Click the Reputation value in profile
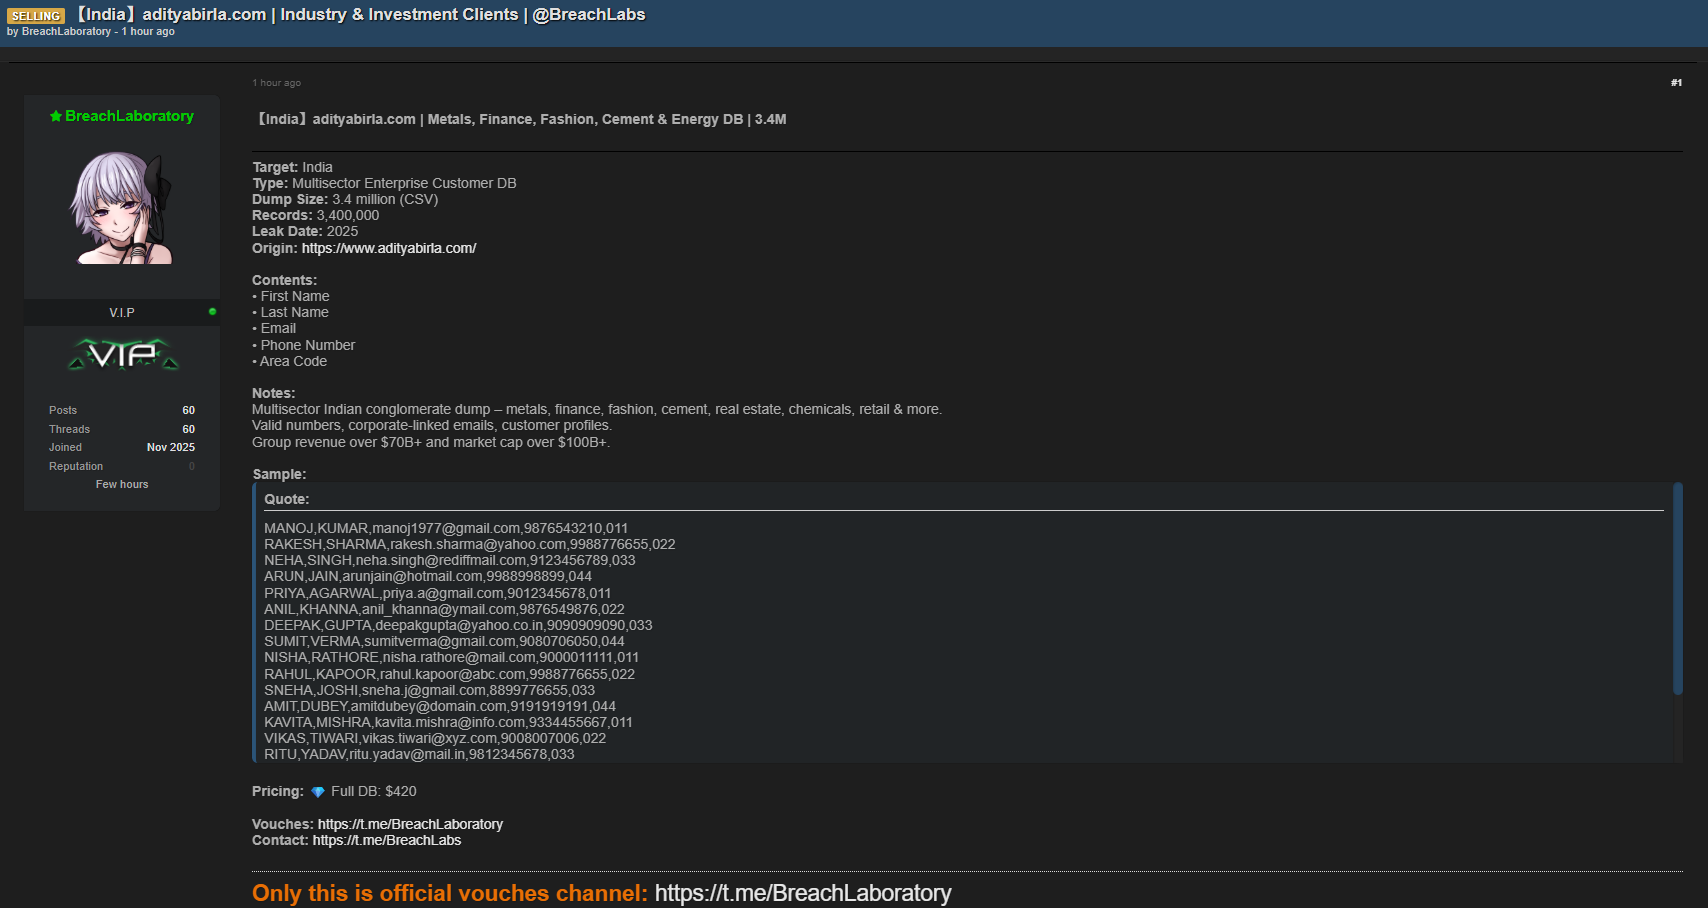Viewport: 1708px width, 908px height. pos(191,467)
